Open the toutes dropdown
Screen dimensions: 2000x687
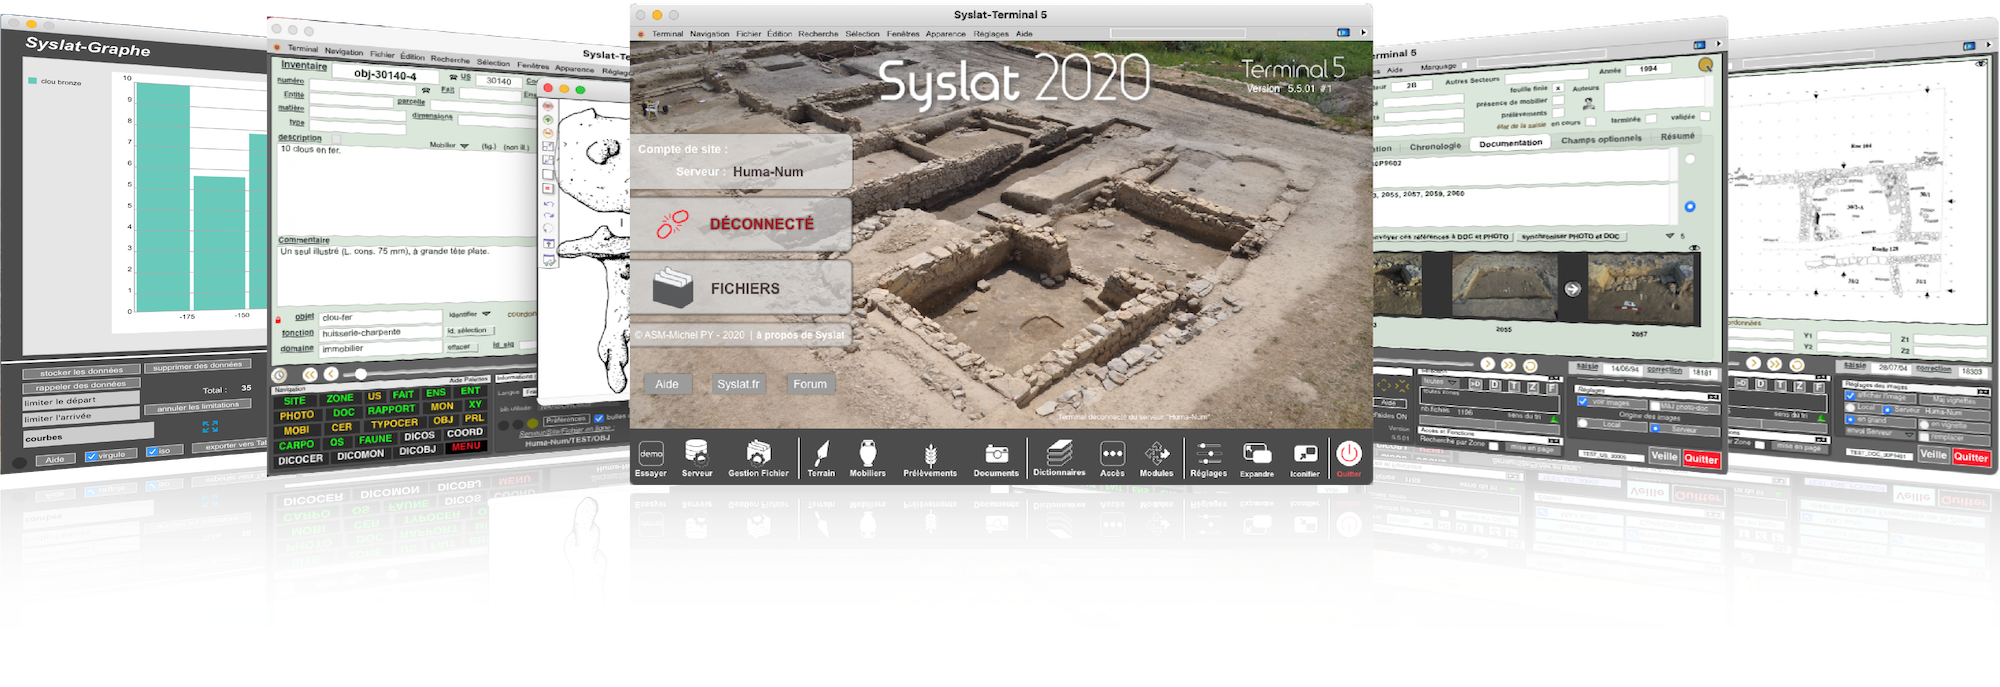1441,382
